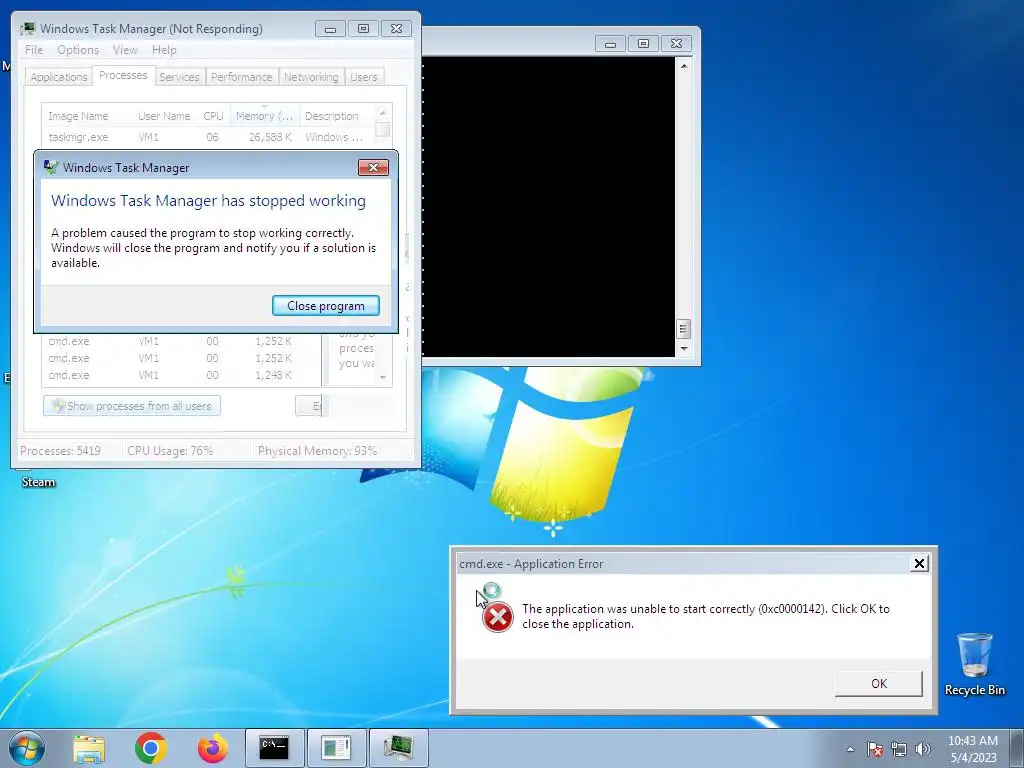Close the not-responding Task Manager window
1024x768 pixels.
[396, 29]
